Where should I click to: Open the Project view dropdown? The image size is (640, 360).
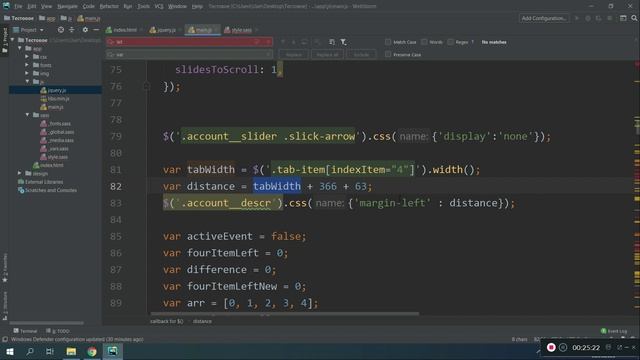click(x=29, y=30)
